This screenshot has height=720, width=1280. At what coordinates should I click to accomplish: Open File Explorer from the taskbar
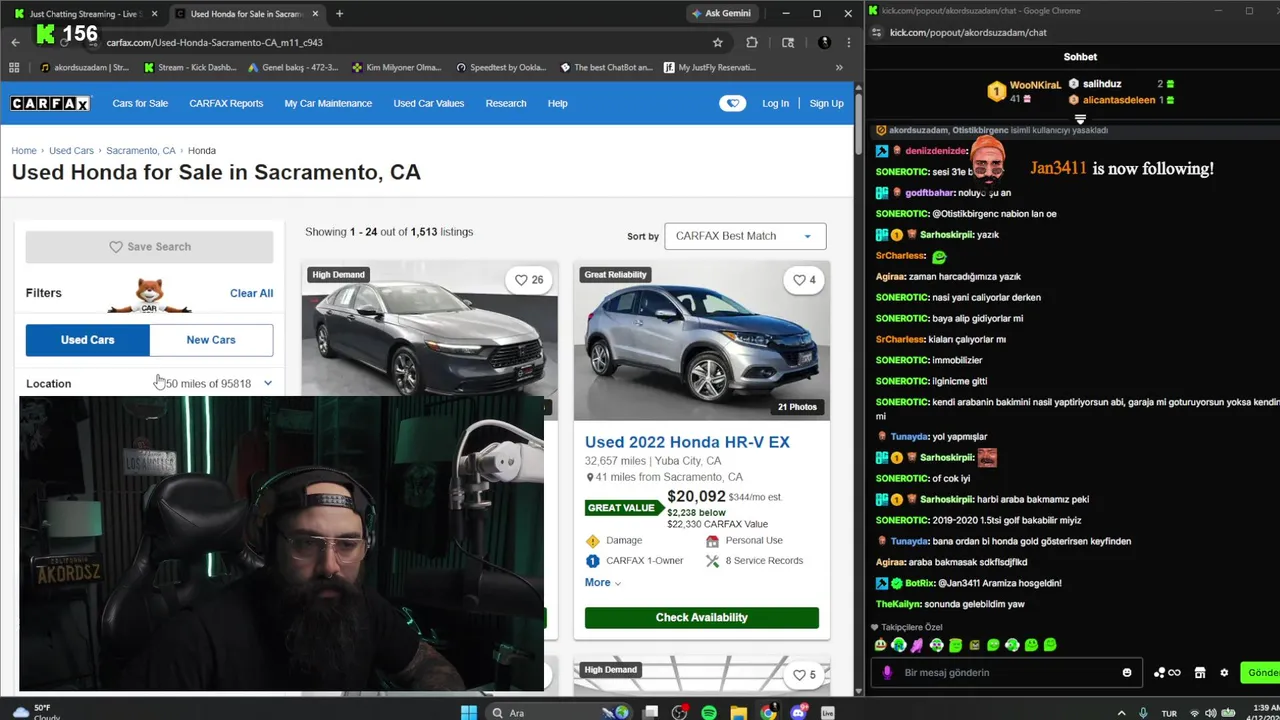point(738,712)
